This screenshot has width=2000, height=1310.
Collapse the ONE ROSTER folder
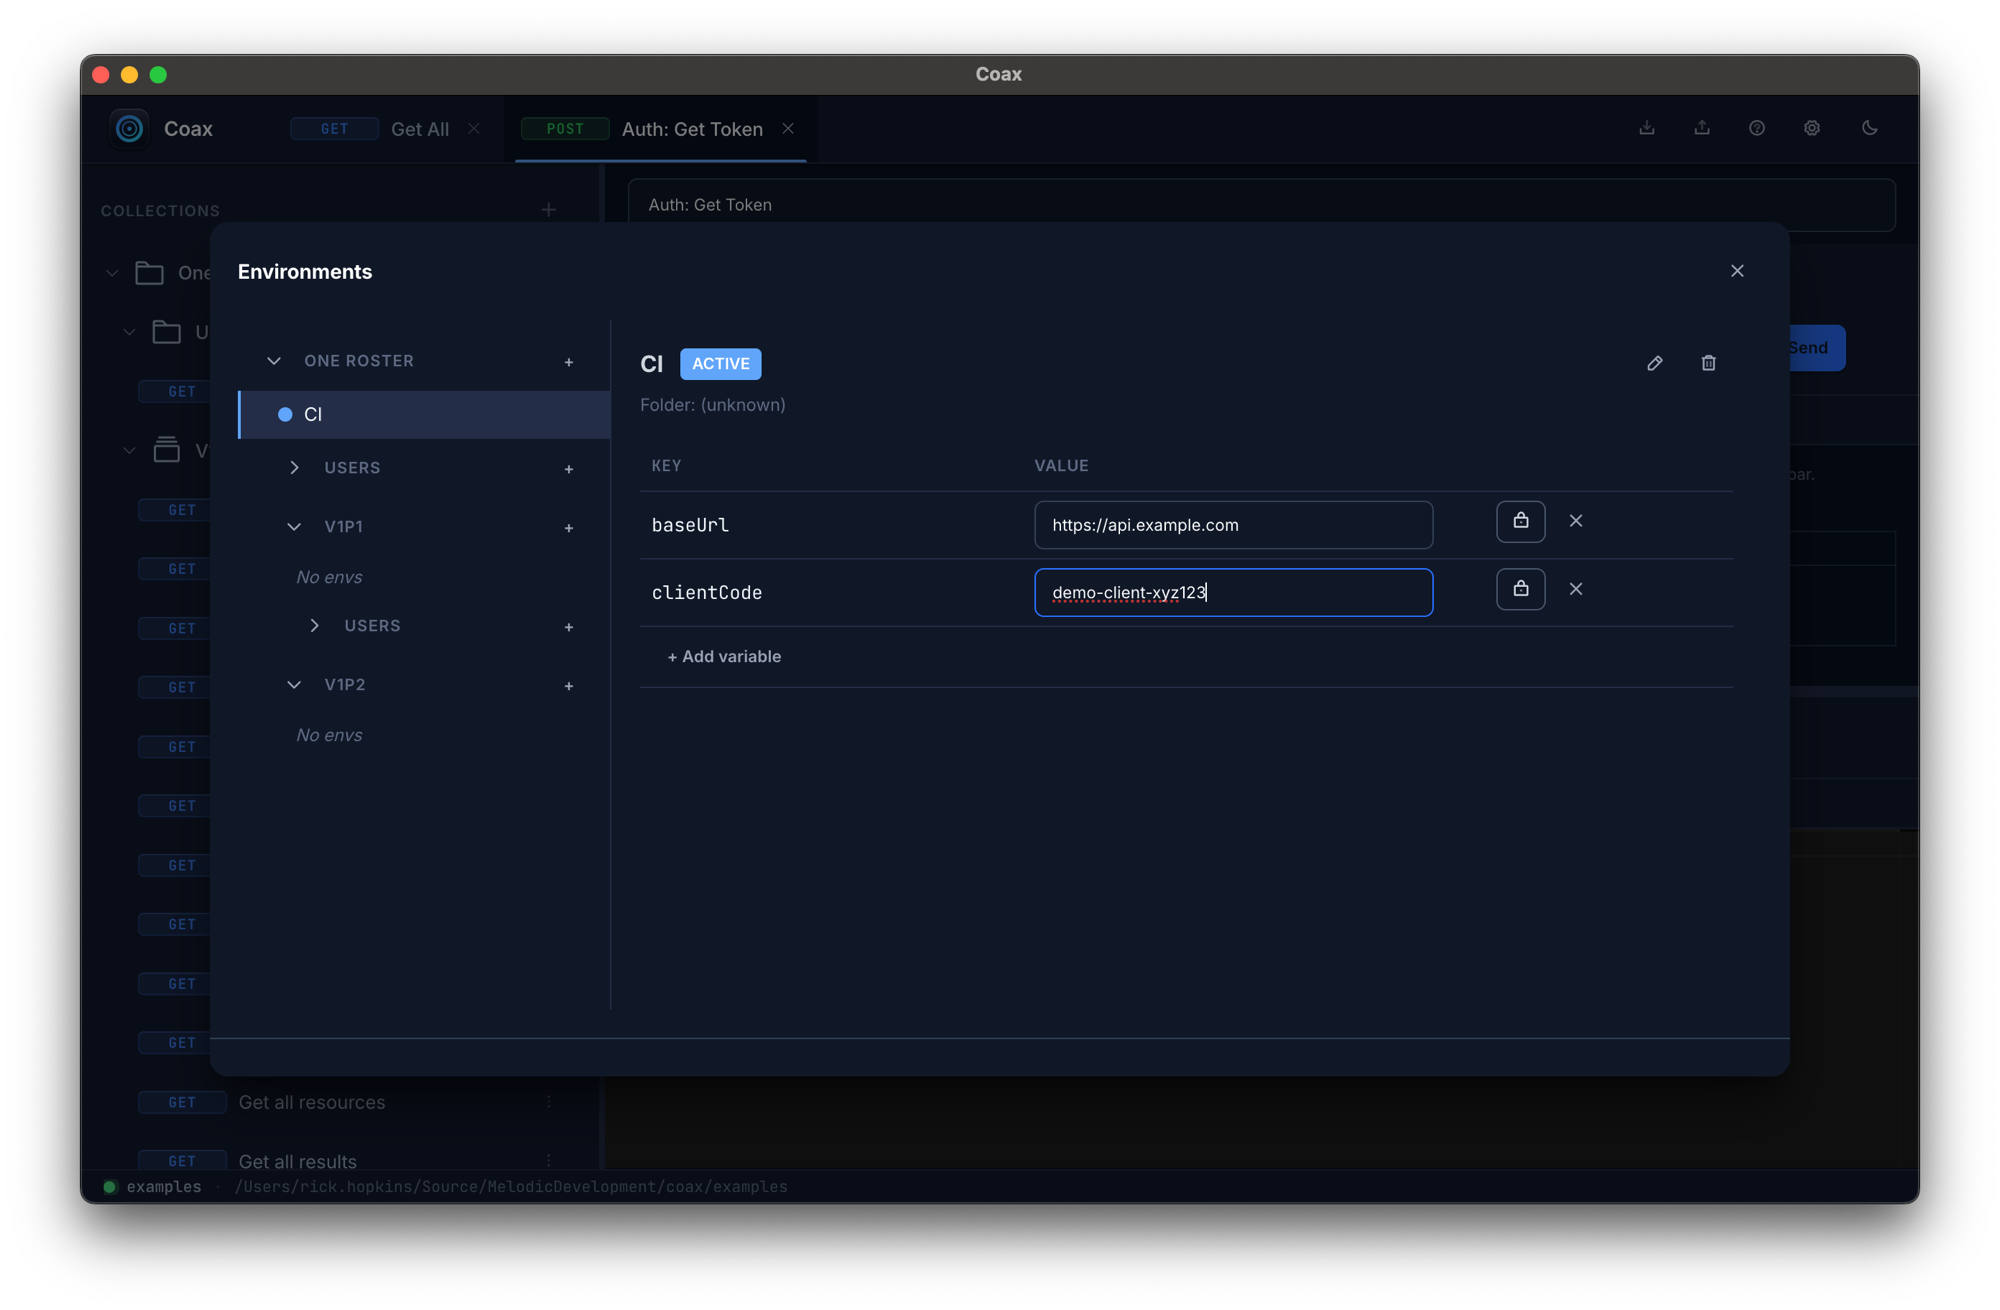(x=274, y=361)
